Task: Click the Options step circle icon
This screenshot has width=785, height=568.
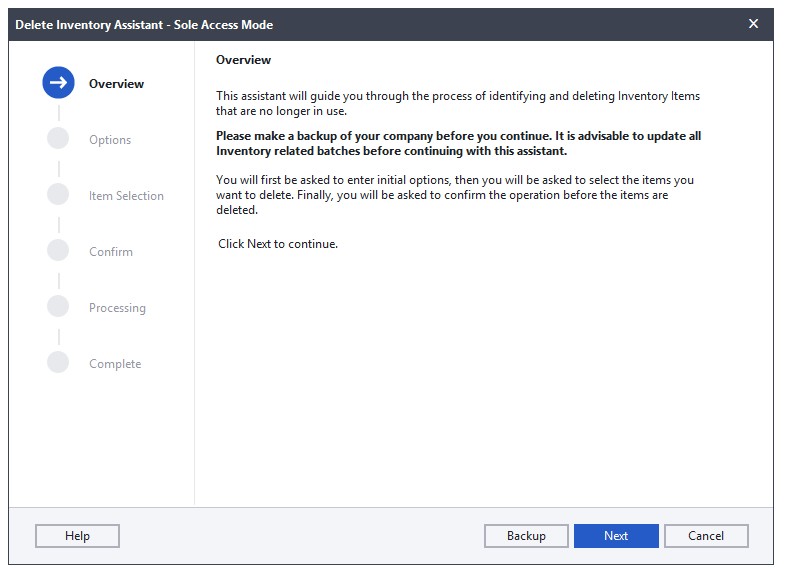Action: pos(58,139)
